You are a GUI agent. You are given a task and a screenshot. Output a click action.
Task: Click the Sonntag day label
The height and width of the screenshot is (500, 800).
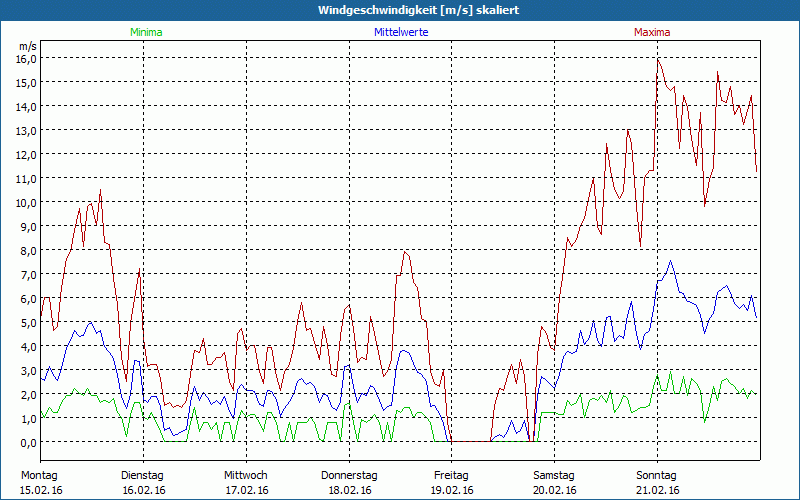tap(656, 476)
